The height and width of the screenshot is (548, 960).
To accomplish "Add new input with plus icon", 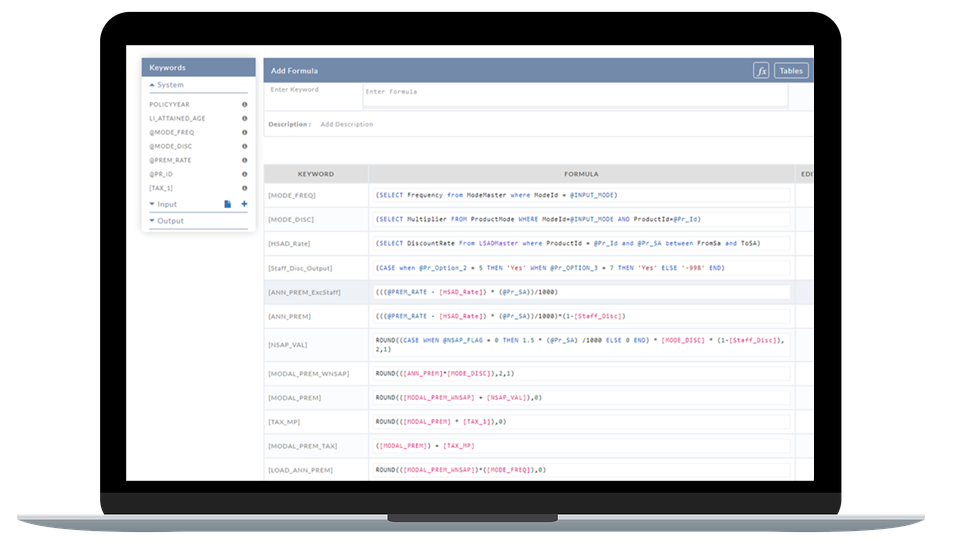I will coord(244,204).
